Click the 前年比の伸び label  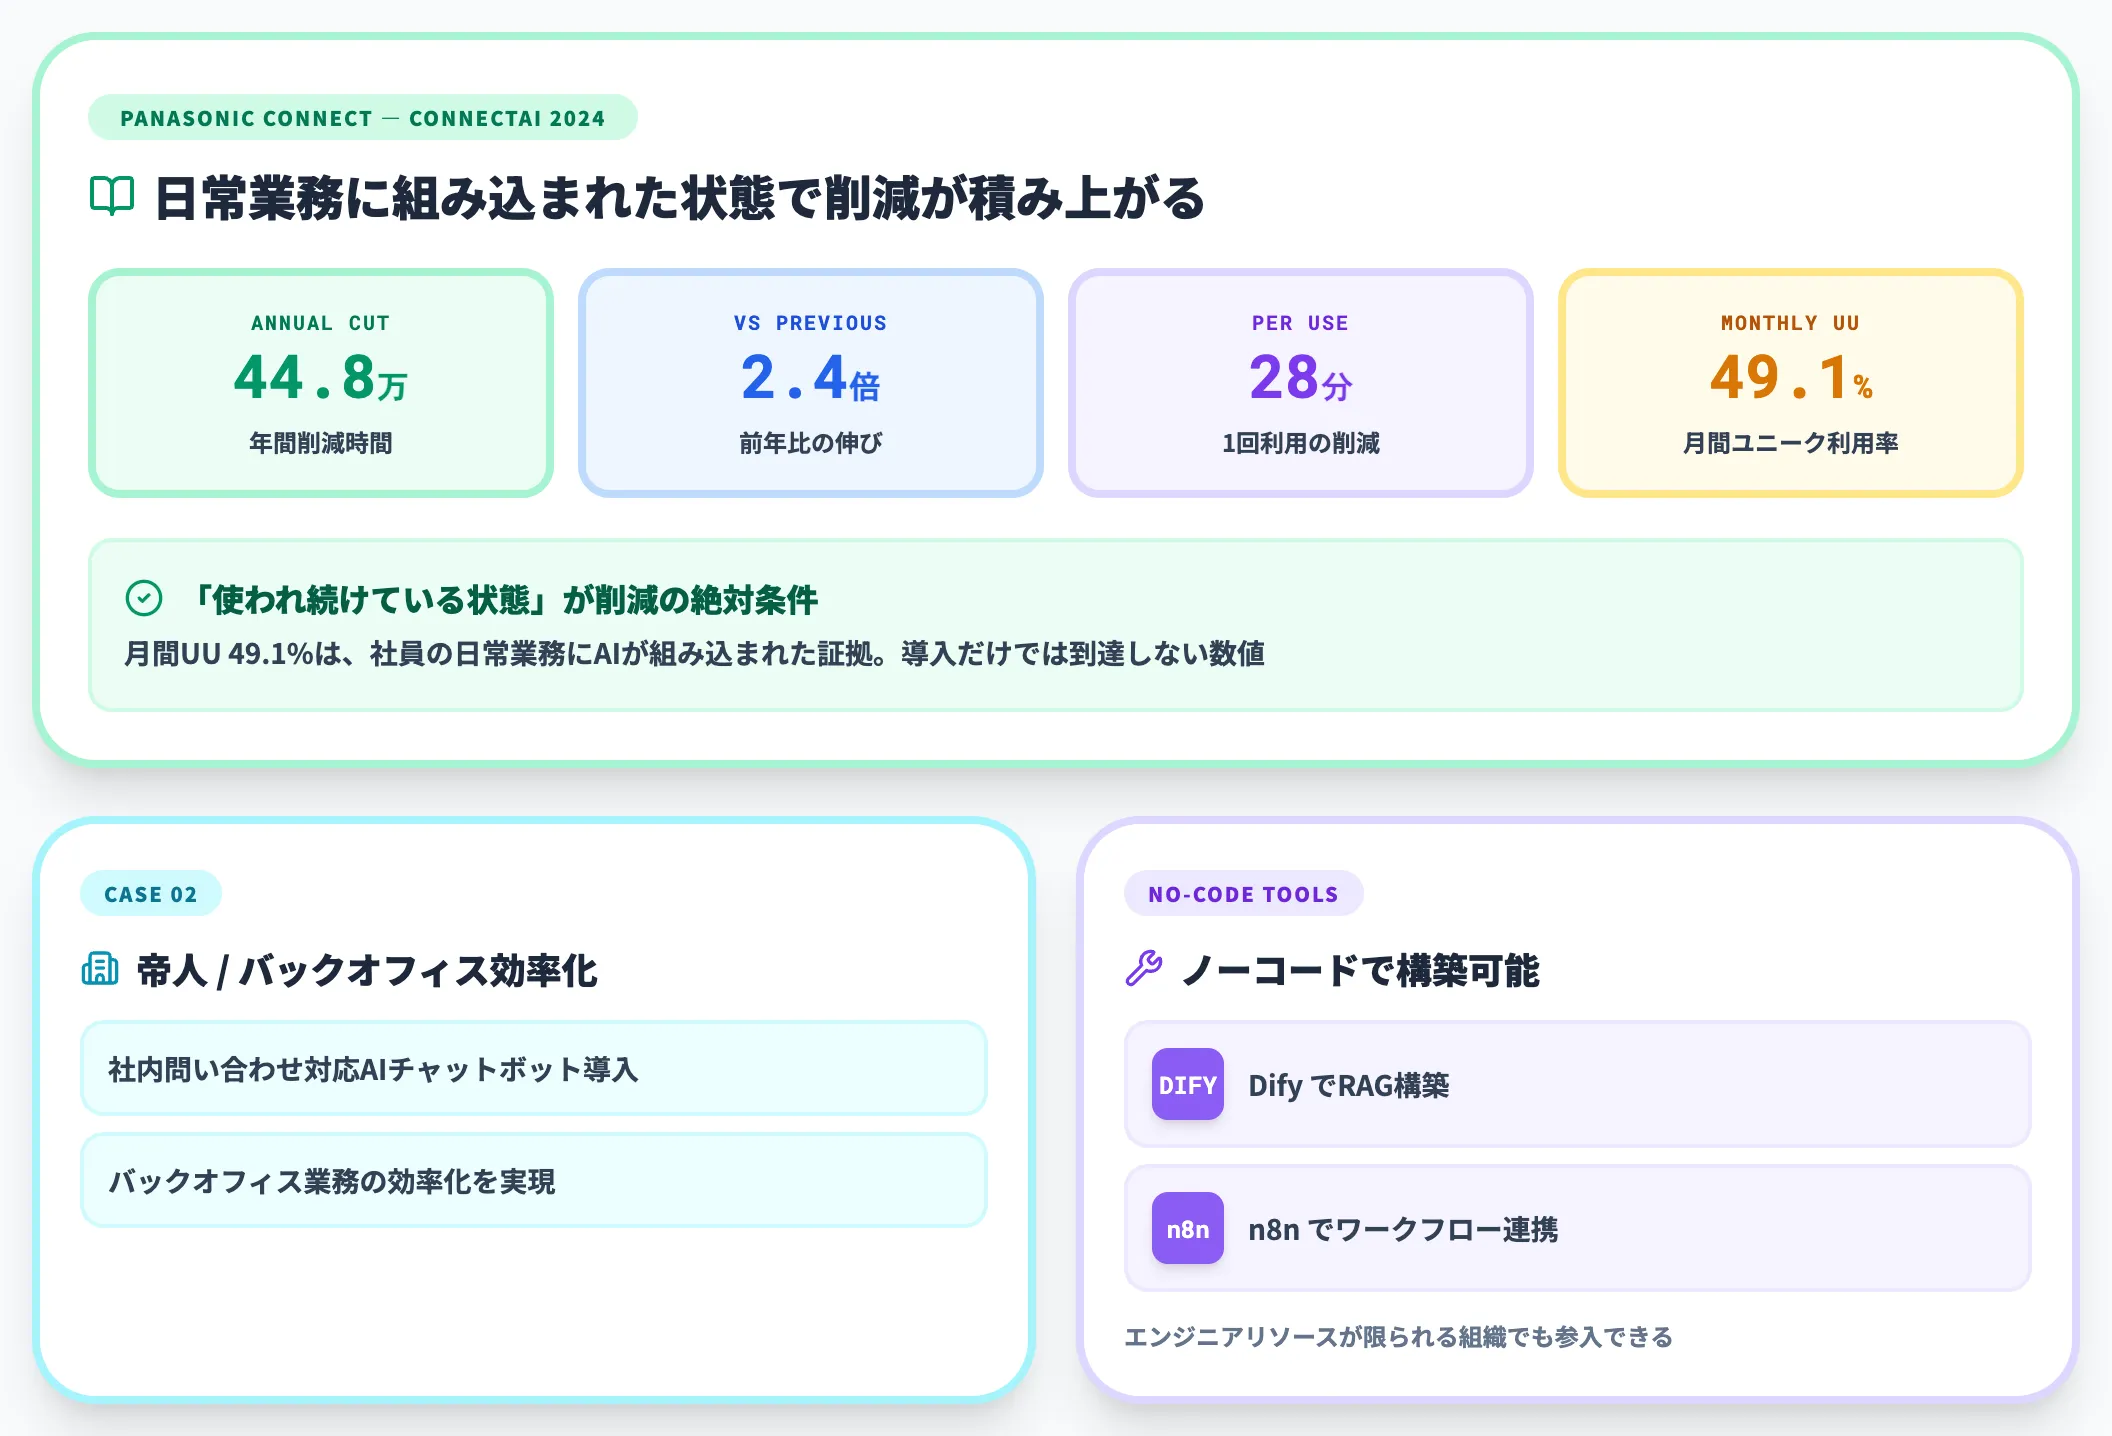coord(811,443)
